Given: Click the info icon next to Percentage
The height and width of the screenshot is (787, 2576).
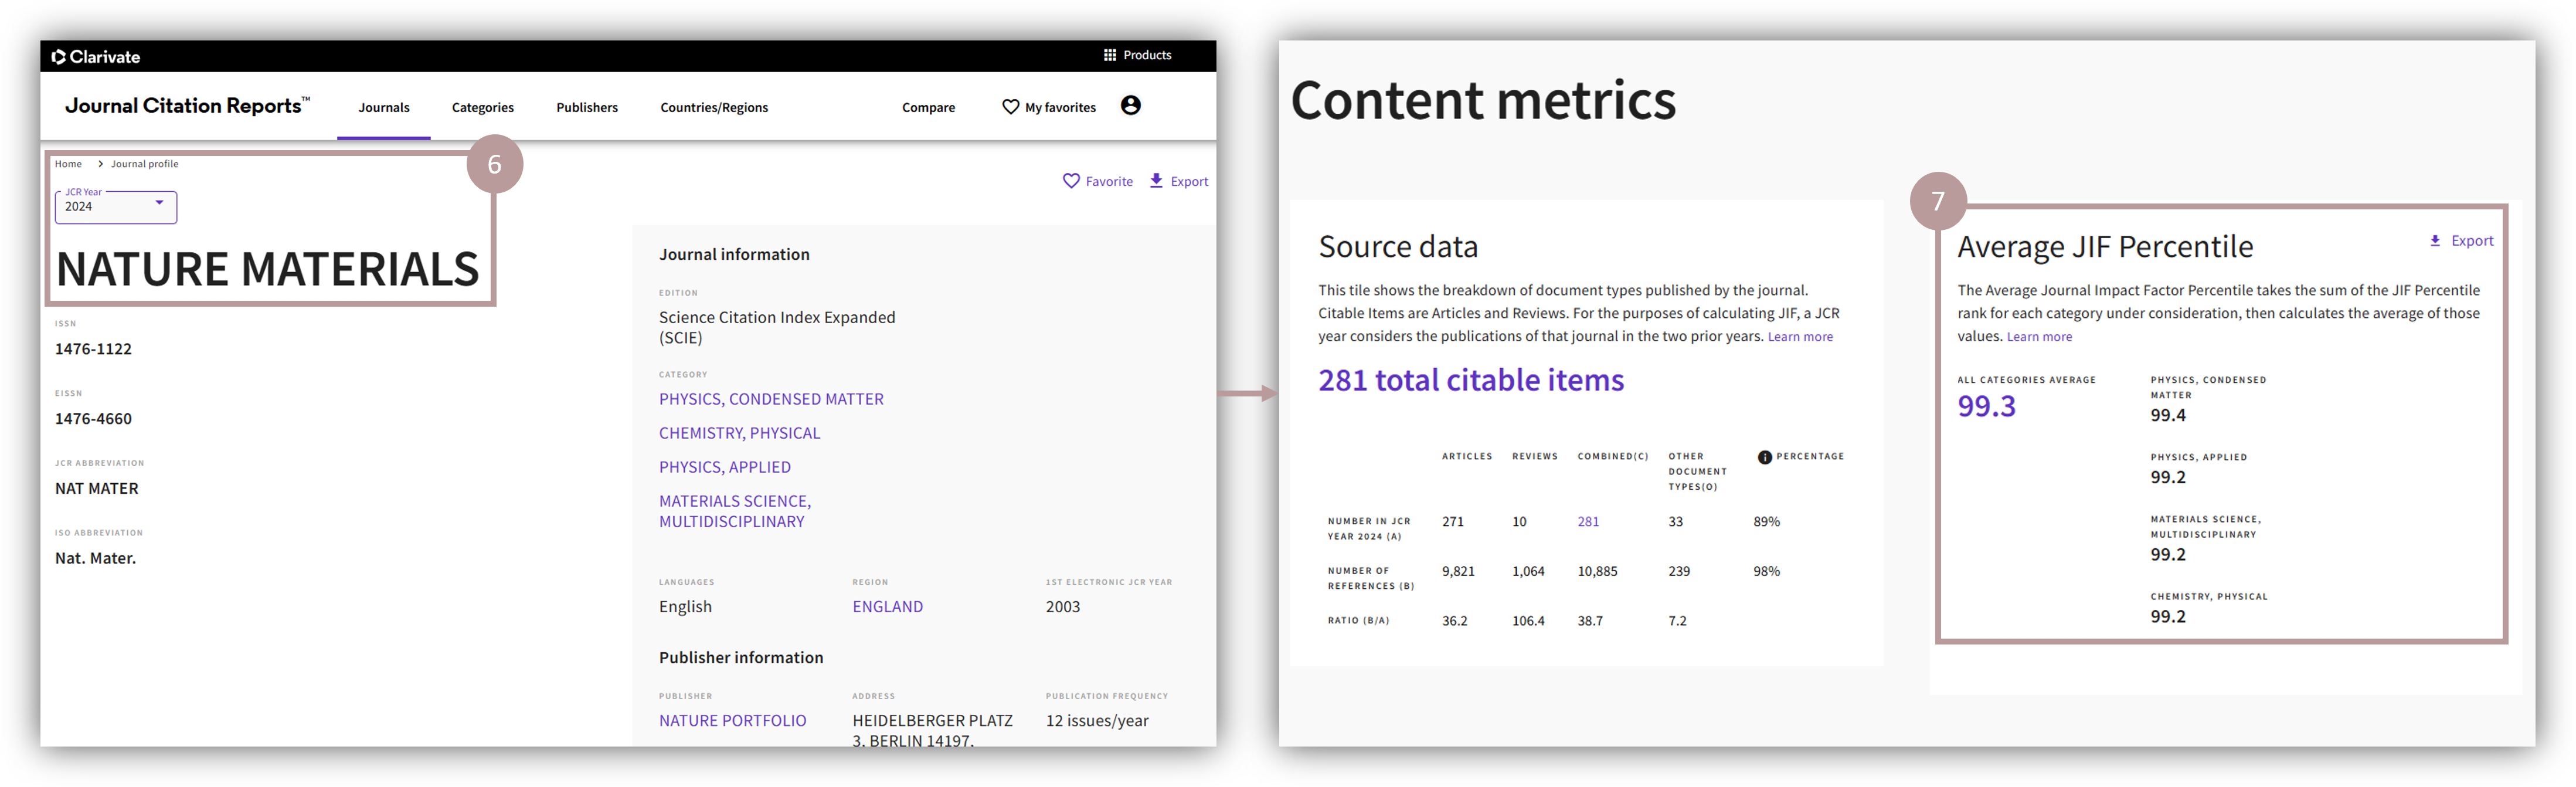Looking at the screenshot, I should coord(1765,457).
